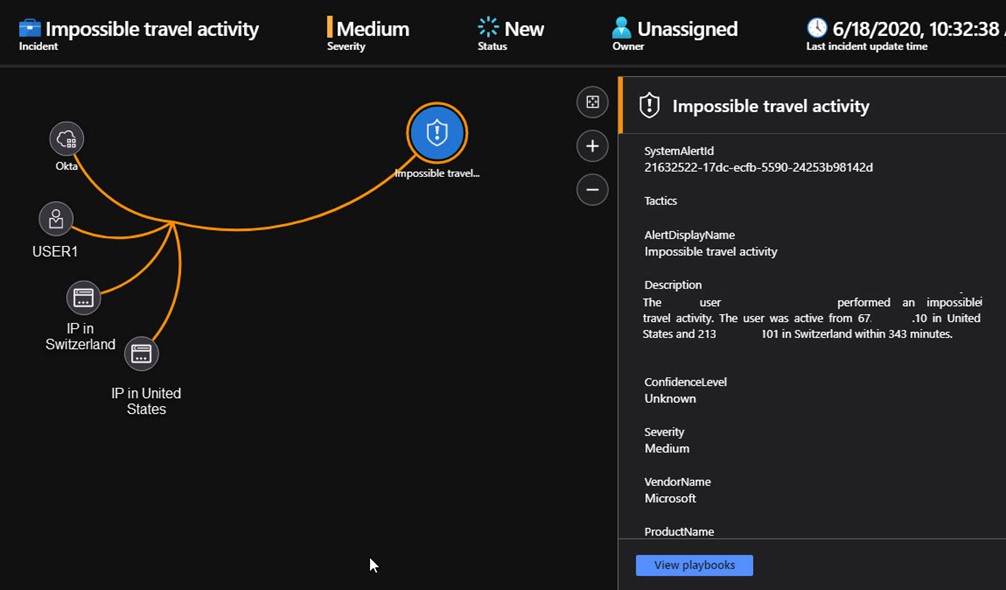Click the Unassigned owner person icon
The height and width of the screenshot is (590, 1006).
(622, 28)
